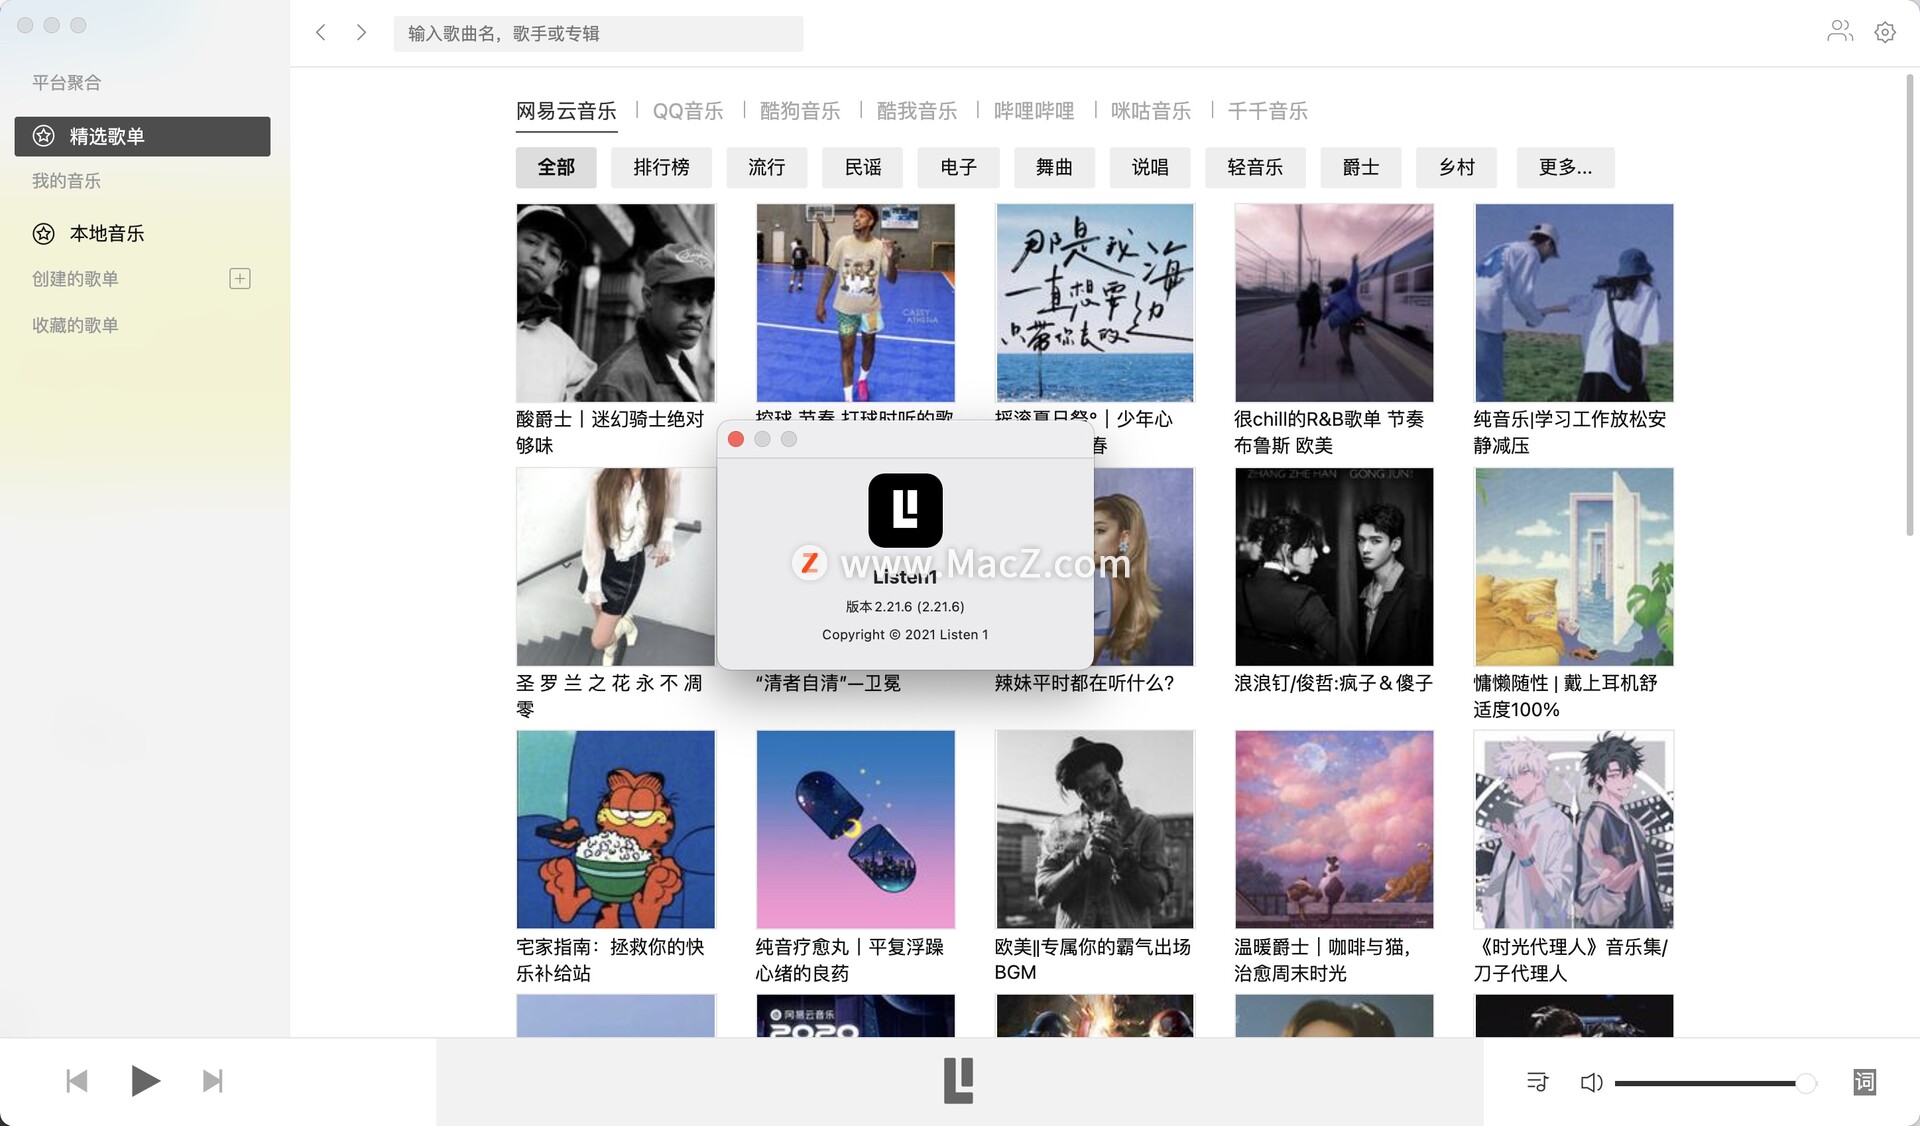Open the user account icon
This screenshot has width=1920, height=1126.
pyautogui.click(x=1839, y=32)
